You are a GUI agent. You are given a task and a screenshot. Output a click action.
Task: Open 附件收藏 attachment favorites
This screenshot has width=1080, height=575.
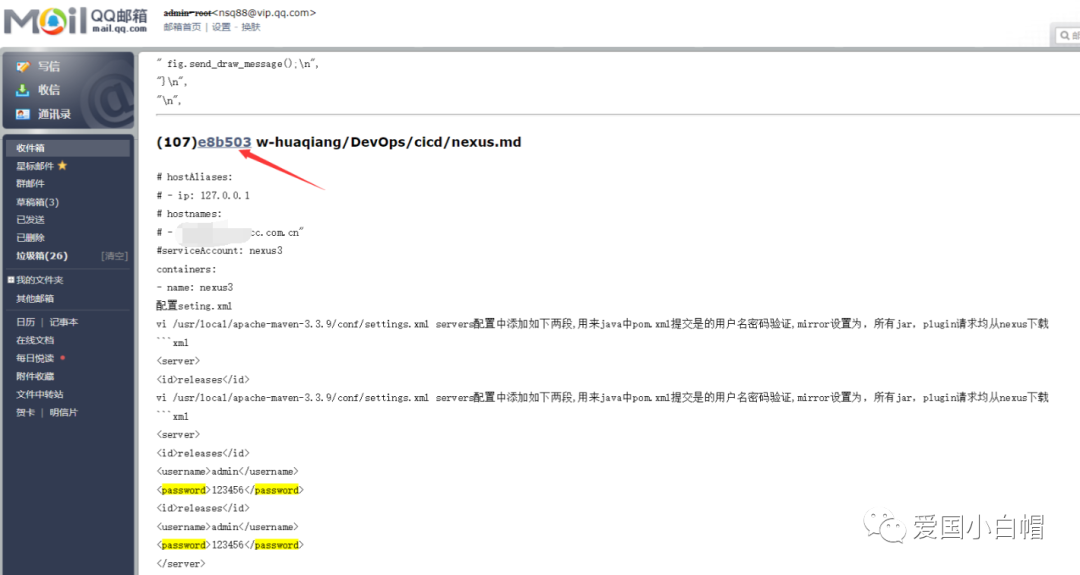point(34,377)
